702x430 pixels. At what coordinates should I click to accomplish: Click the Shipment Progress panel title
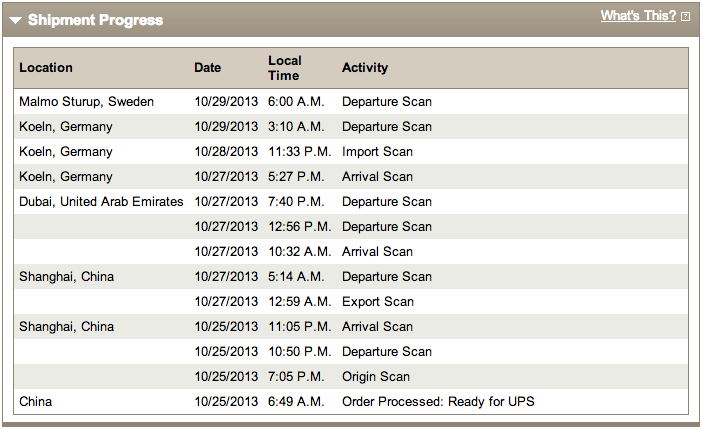tap(95, 20)
